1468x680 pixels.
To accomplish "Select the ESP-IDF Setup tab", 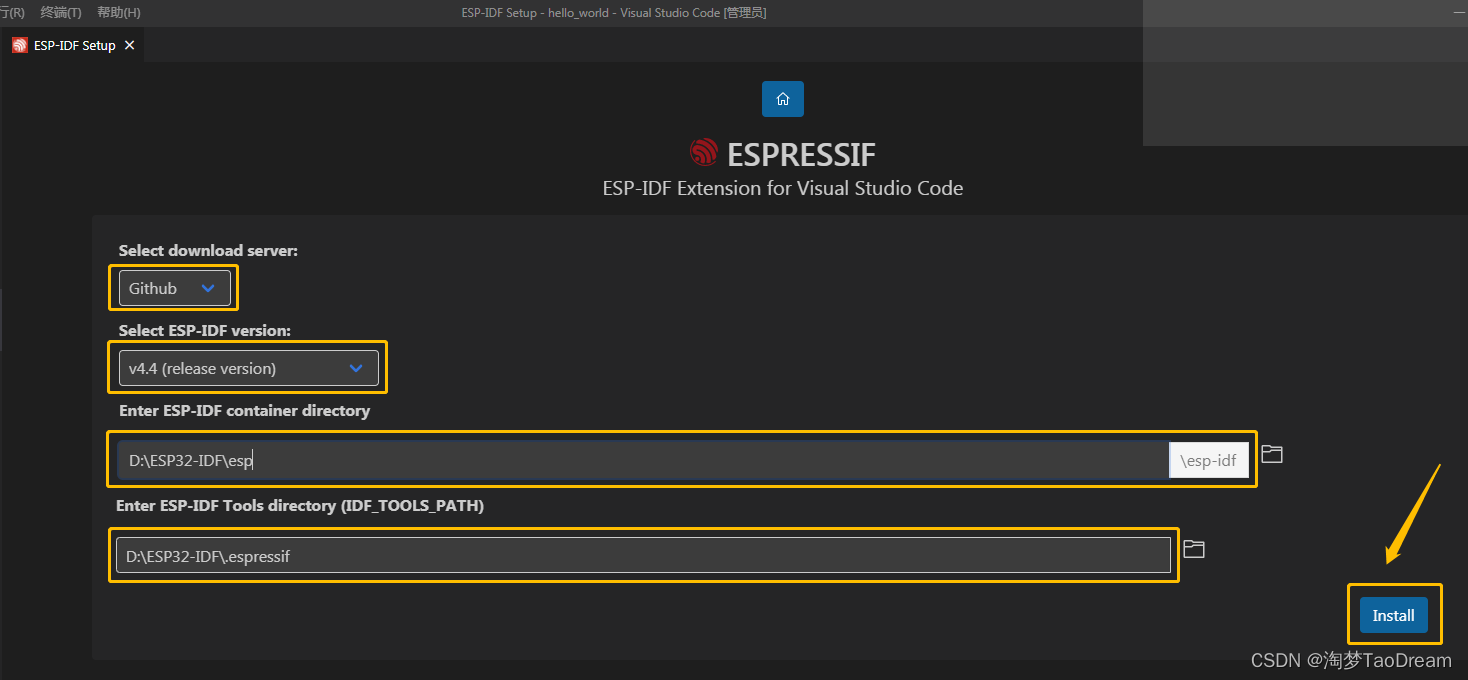I will [x=73, y=45].
